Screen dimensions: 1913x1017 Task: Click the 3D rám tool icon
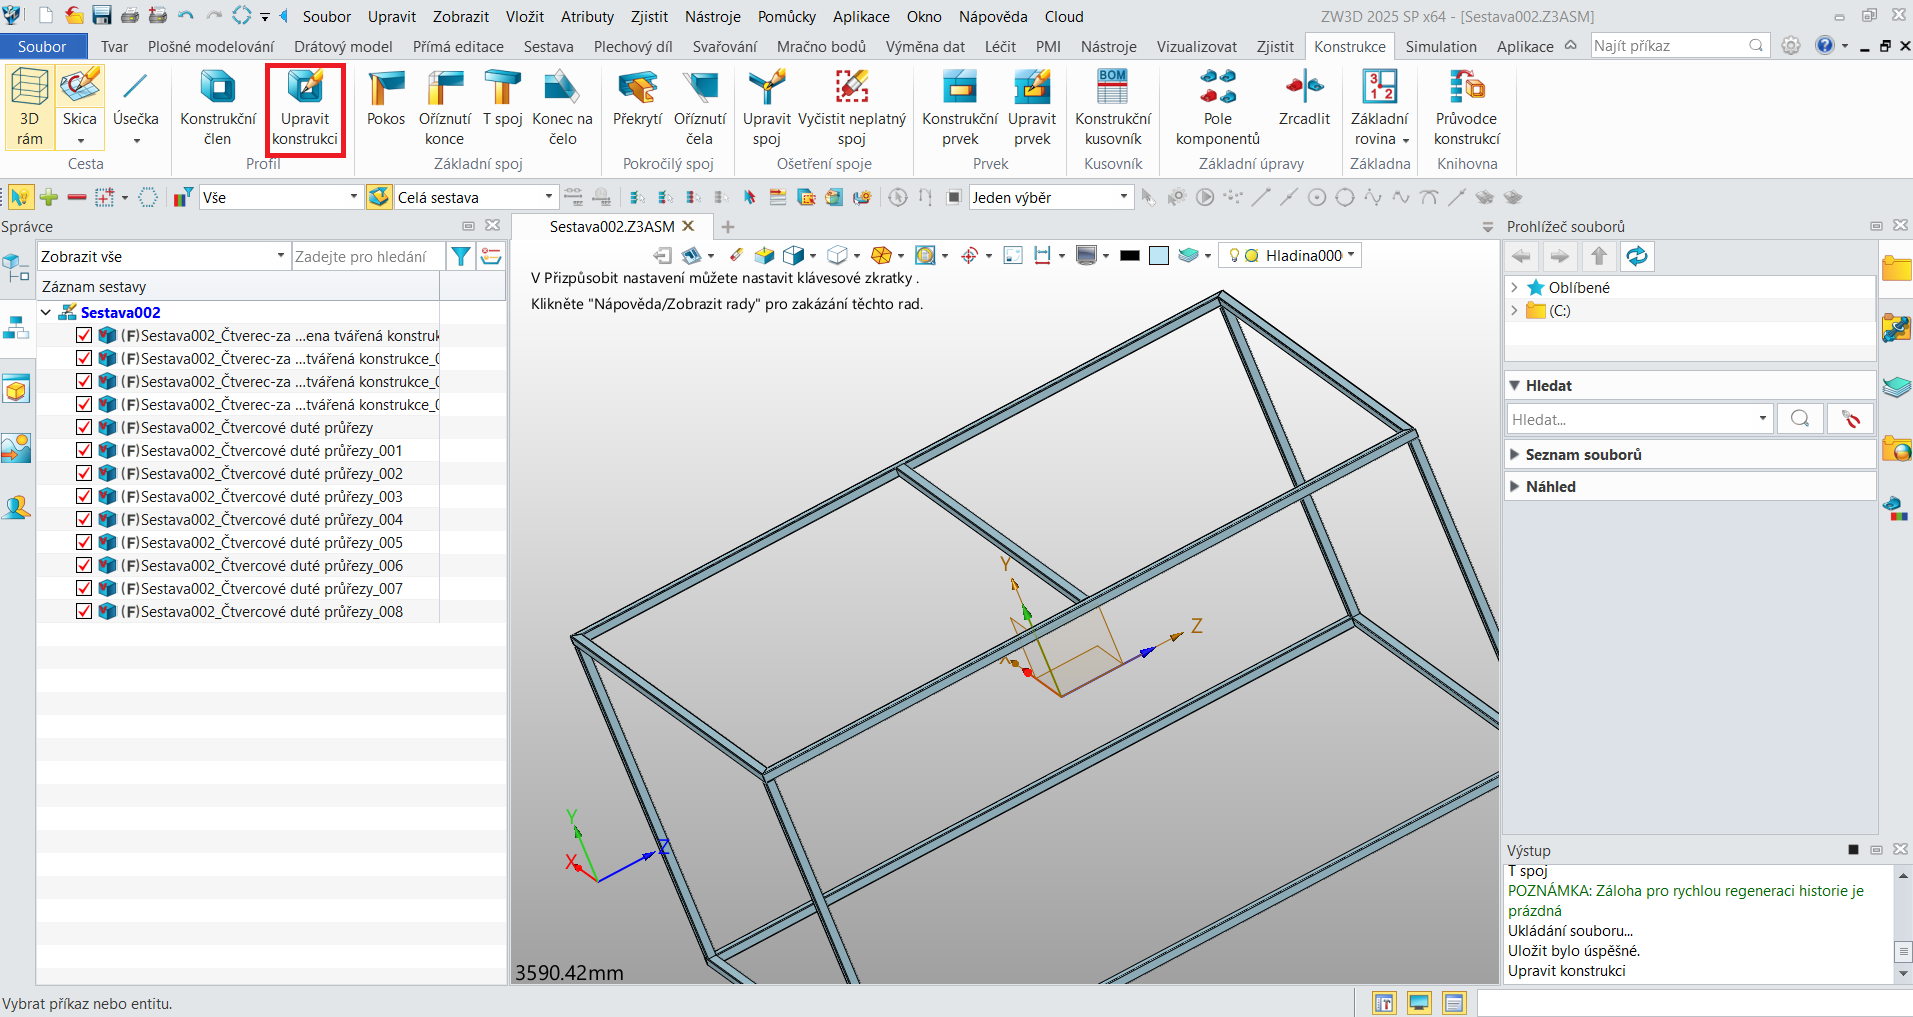[29, 107]
